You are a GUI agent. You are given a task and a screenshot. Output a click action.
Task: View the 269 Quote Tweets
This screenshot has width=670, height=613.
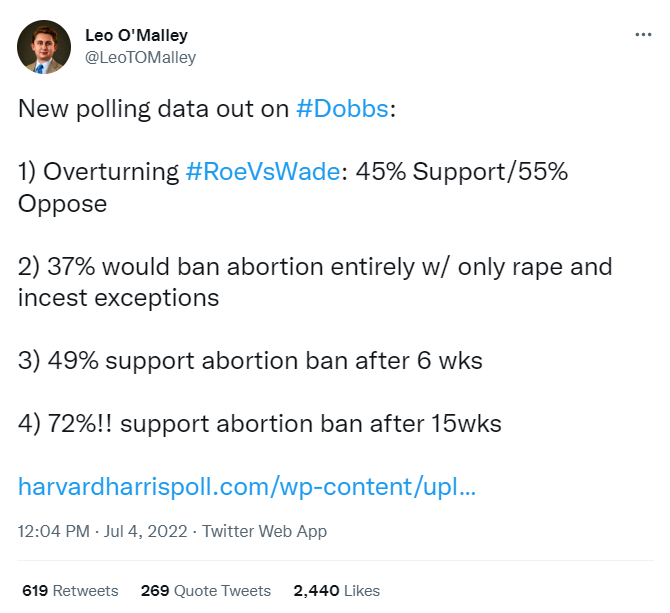point(205,590)
